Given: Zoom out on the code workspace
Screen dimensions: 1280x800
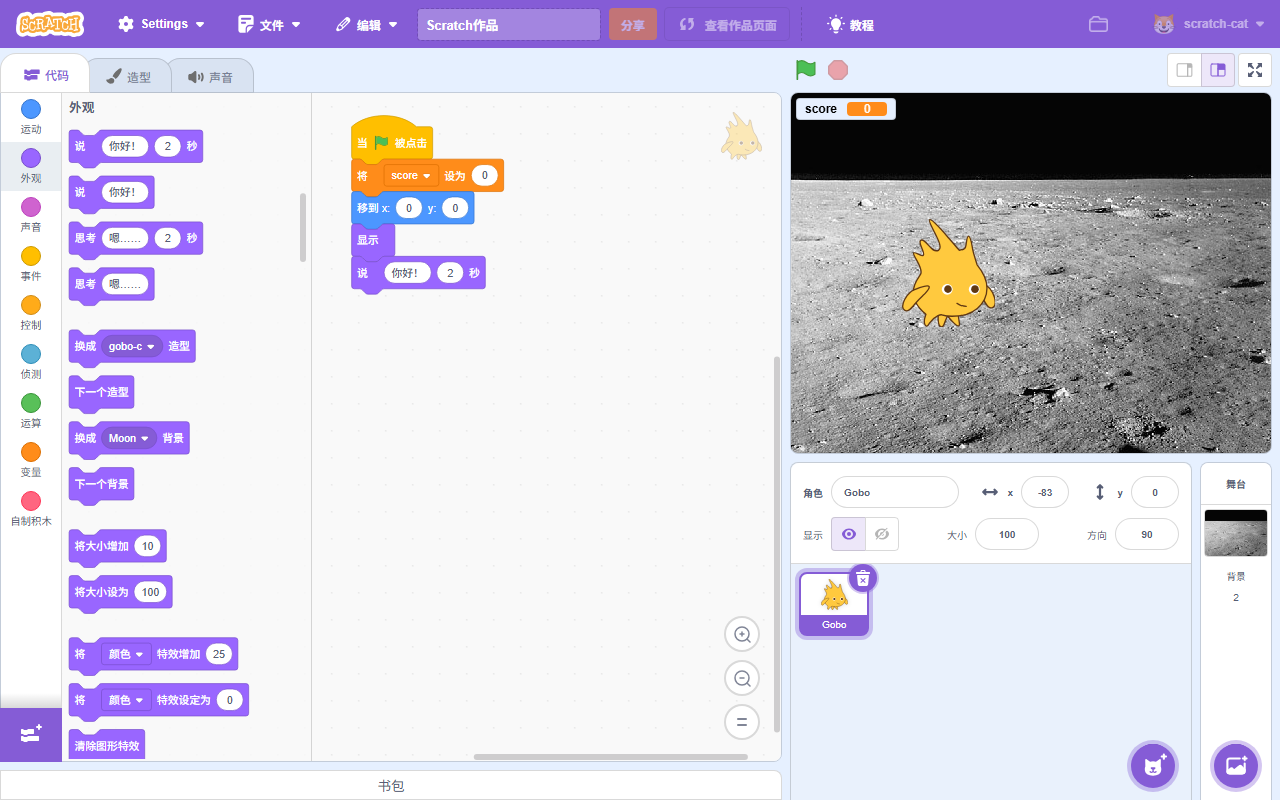Looking at the screenshot, I should (x=742, y=678).
